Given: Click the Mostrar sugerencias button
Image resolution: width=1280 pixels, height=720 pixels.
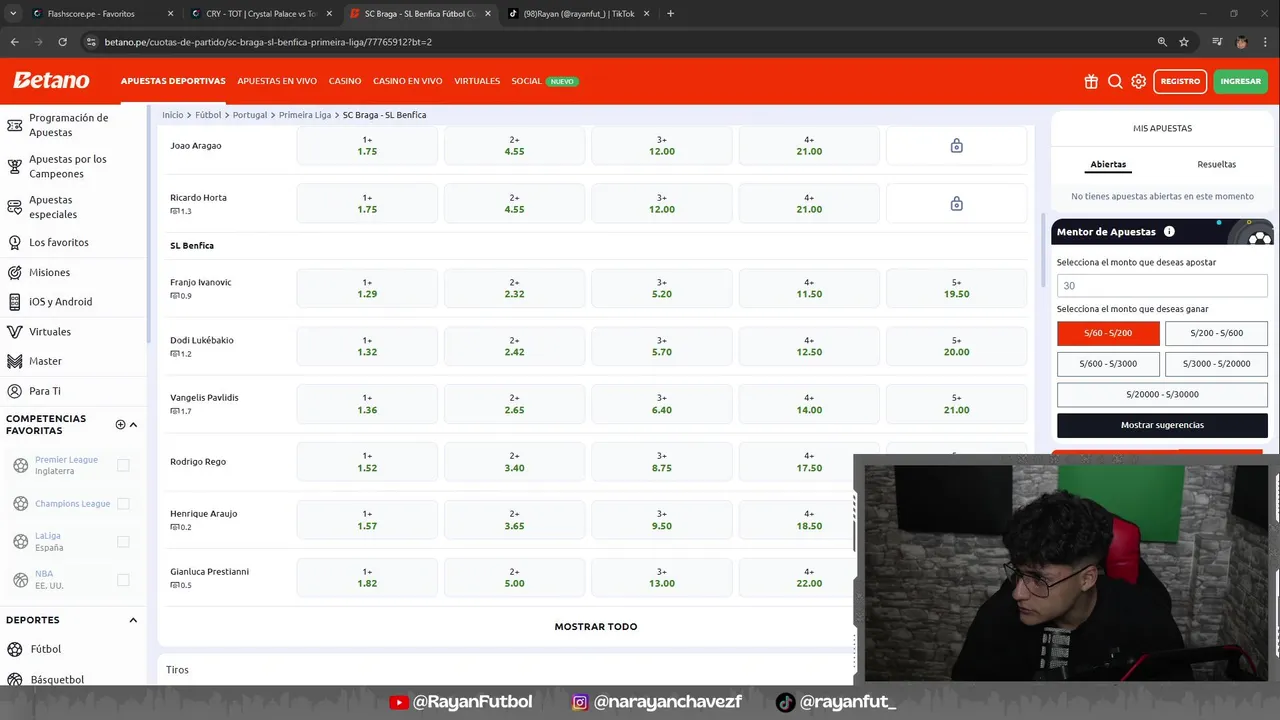Looking at the screenshot, I should (x=1162, y=425).
